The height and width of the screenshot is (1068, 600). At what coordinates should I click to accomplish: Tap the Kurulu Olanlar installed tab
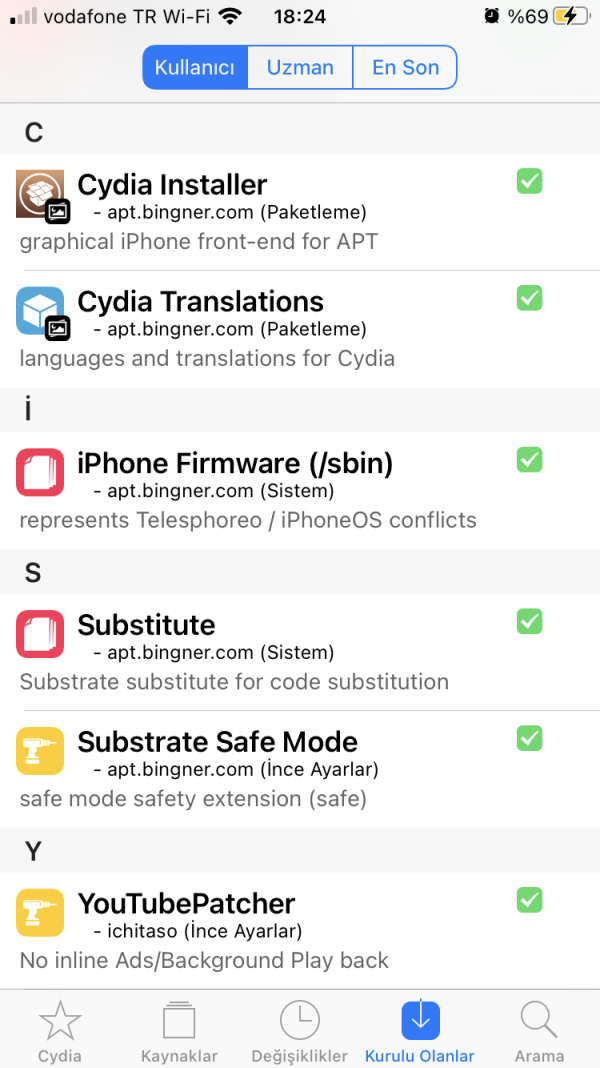coord(420,1031)
